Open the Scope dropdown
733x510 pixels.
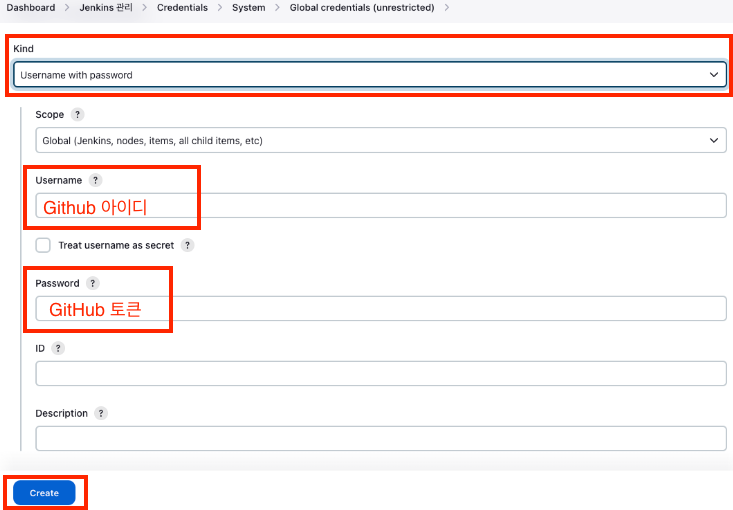pos(381,140)
